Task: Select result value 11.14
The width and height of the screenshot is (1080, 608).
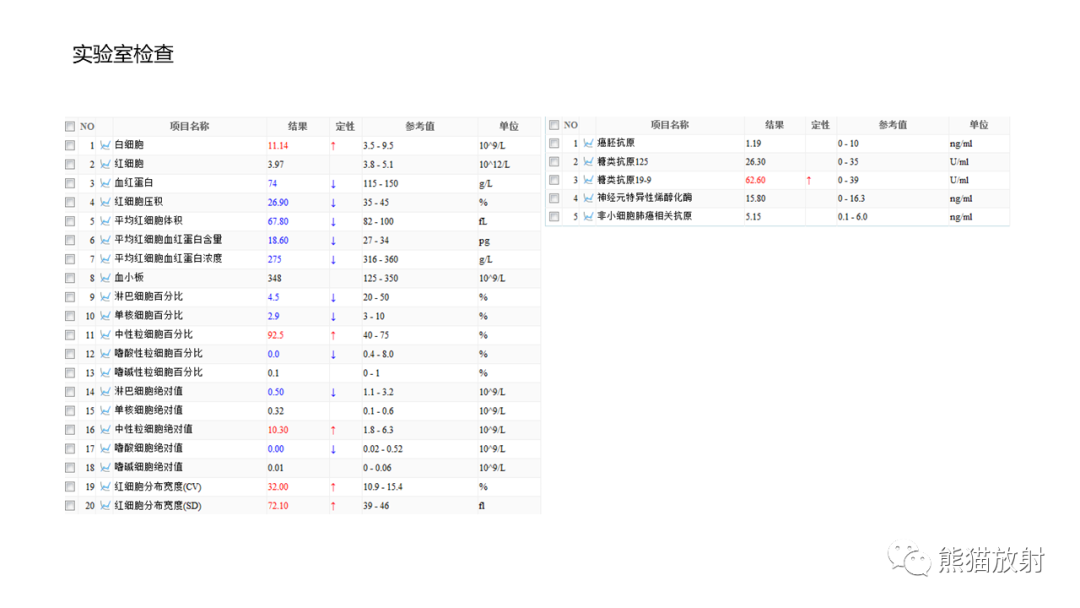Action: [x=278, y=146]
